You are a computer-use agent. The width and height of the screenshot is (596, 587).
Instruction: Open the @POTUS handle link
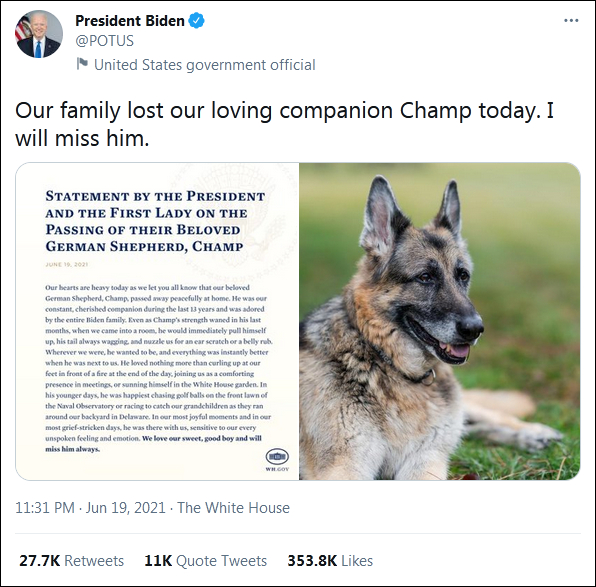click(x=105, y=41)
